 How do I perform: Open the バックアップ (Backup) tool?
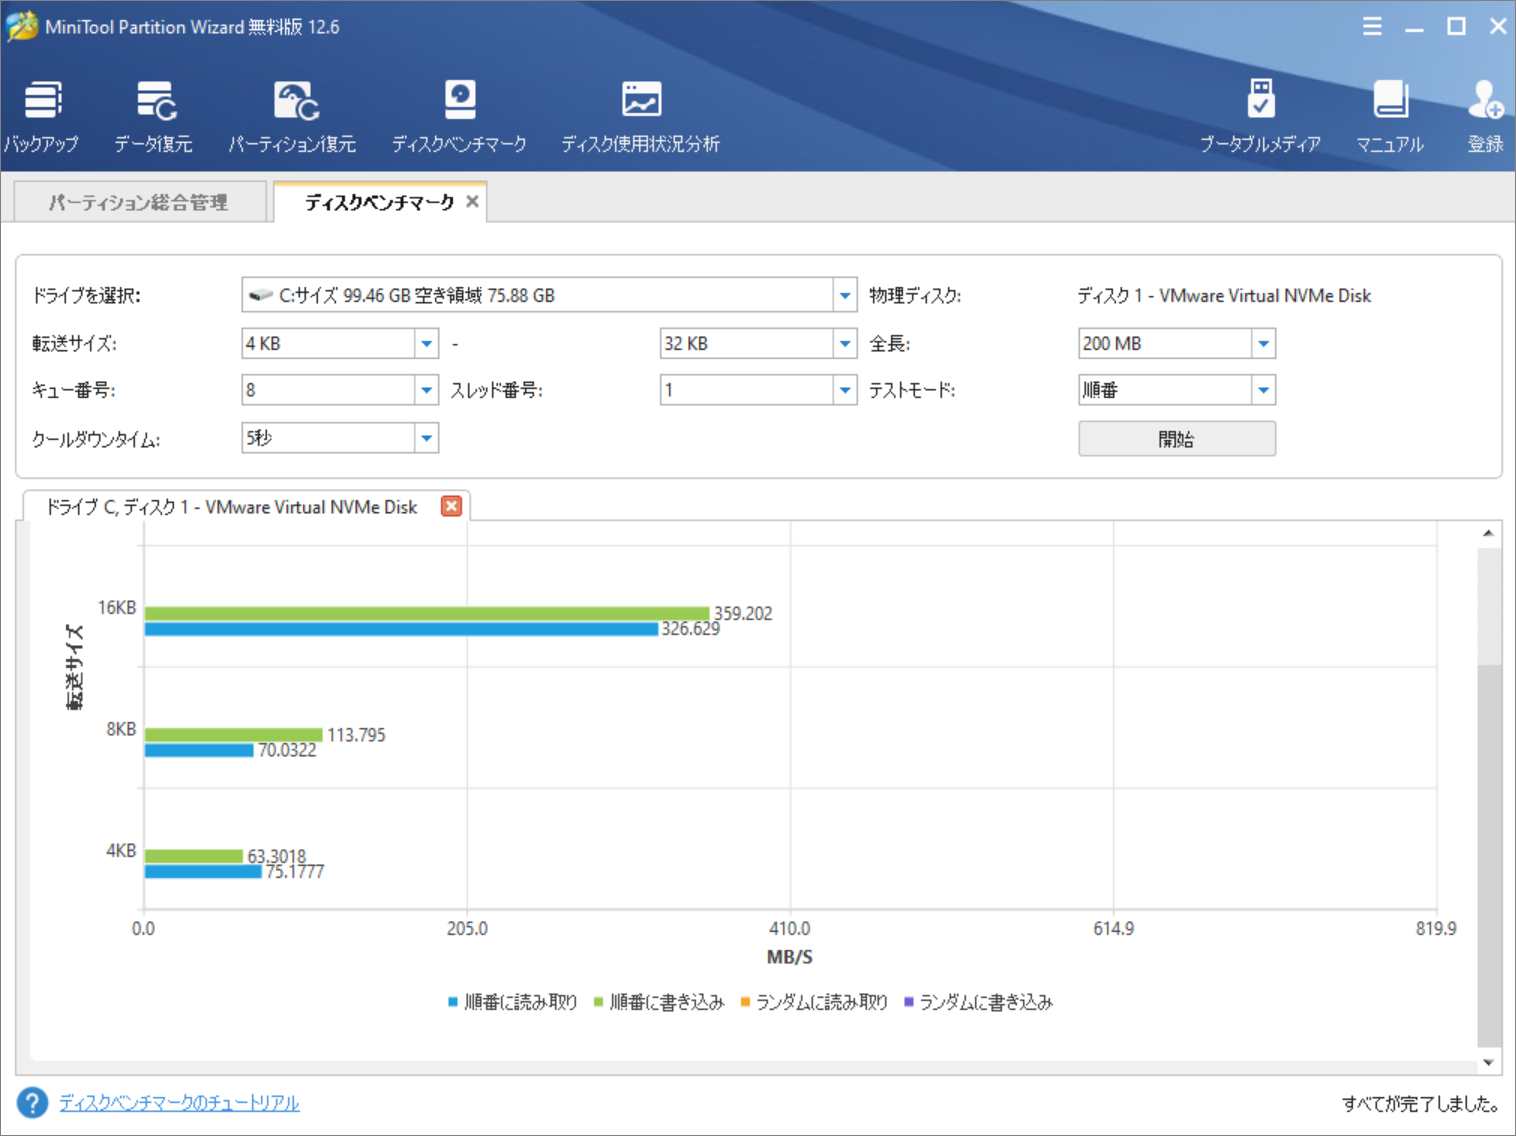click(x=41, y=112)
